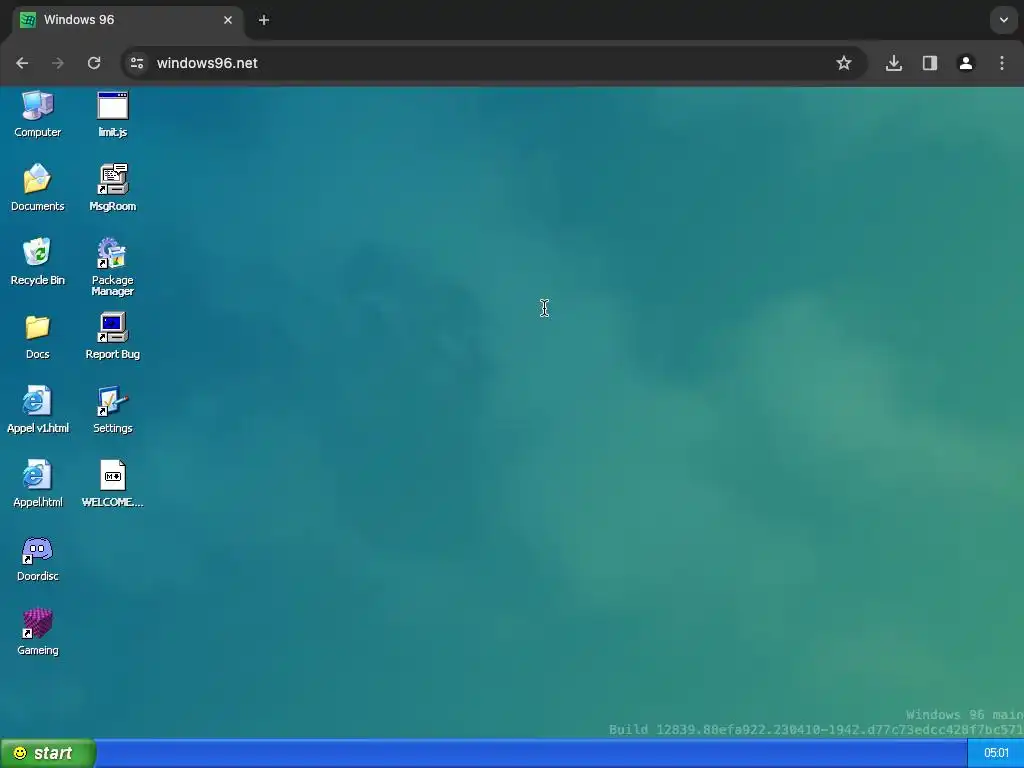Launch the MsgRoom shortcut

(112, 188)
